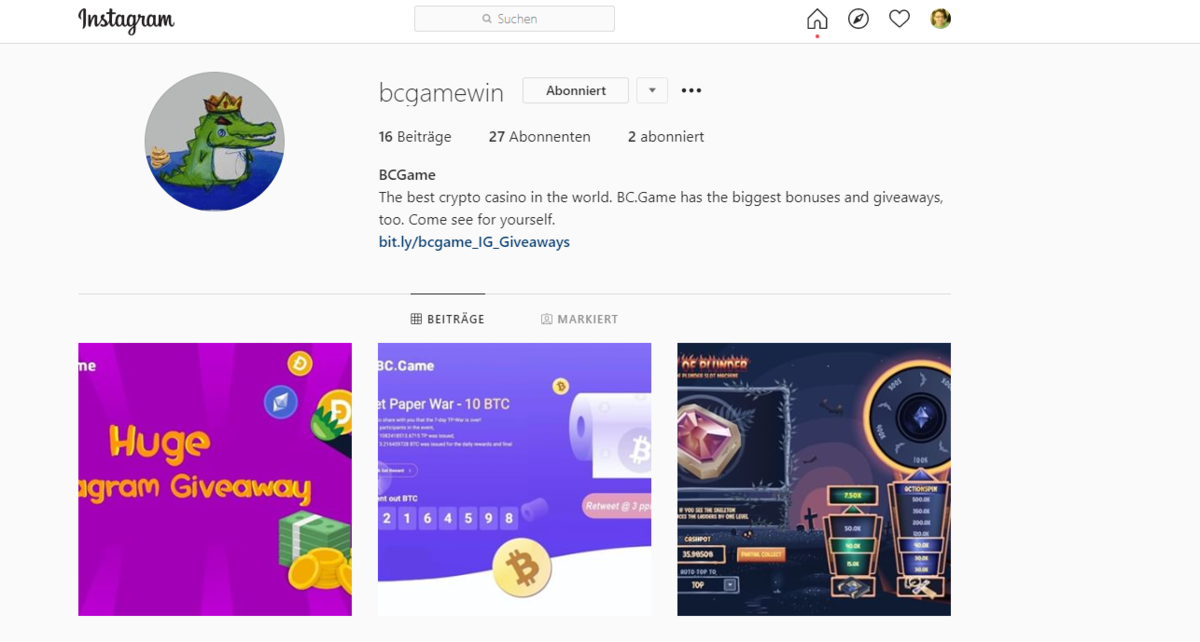Open the bit.ly/bcgame_IG_Giveaways link
This screenshot has width=1200, height=642.
click(474, 242)
